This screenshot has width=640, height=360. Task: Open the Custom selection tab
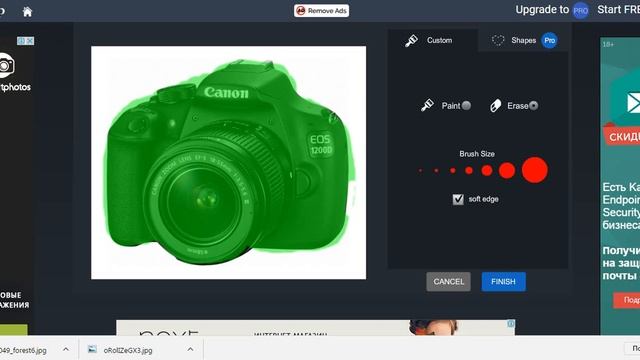pyautogui.click(x=433, y=40)
